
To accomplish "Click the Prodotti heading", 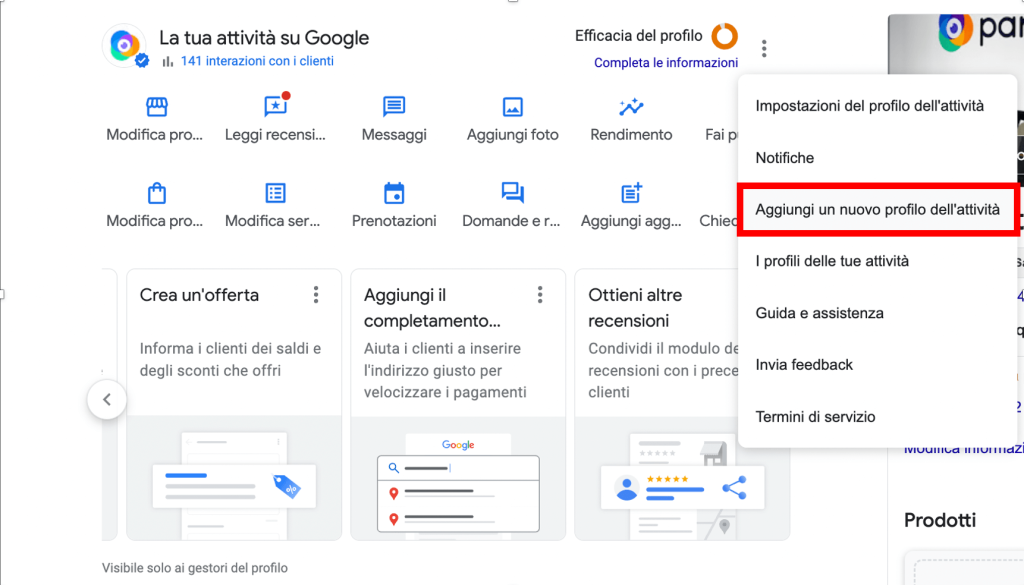I will (x=940, y=520).
